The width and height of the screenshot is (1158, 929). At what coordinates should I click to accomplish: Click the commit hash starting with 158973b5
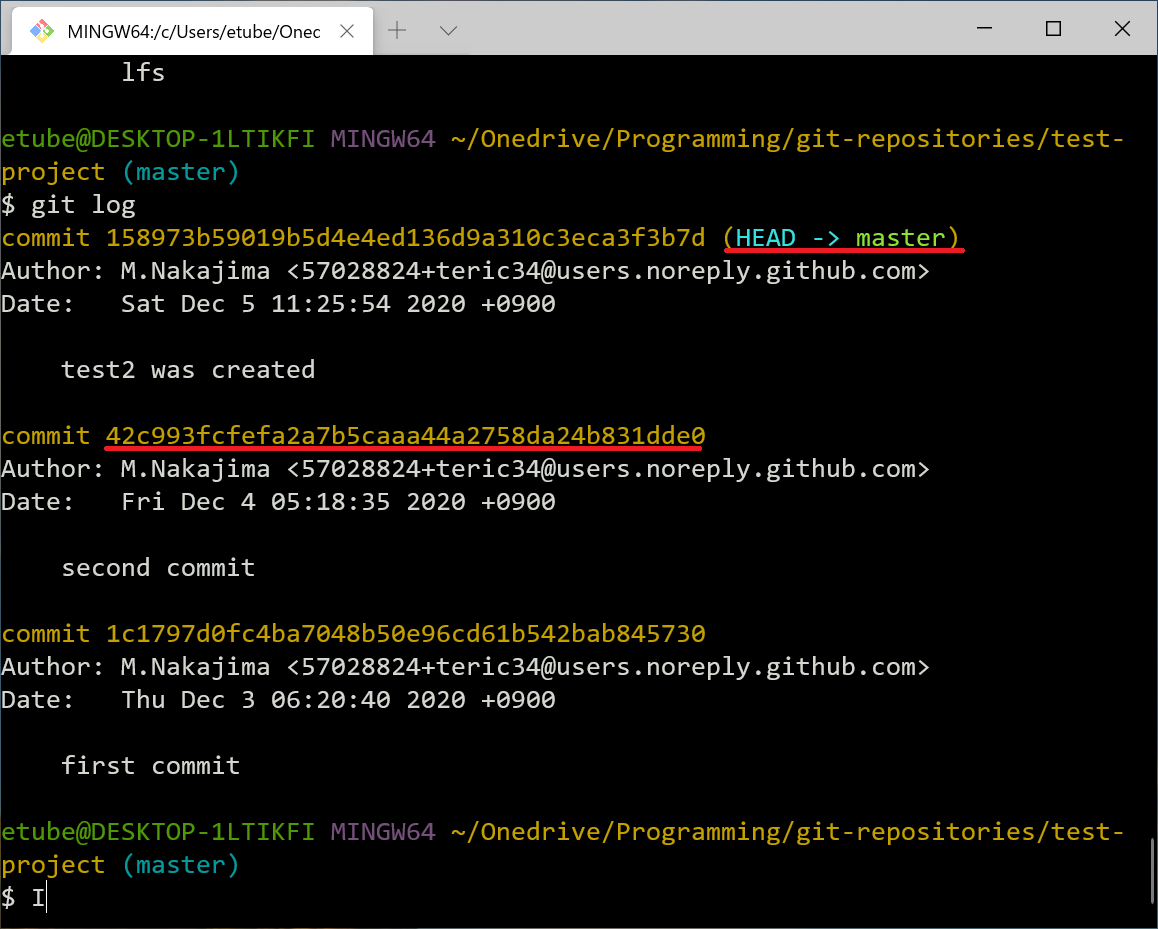(x=405, y=238)
